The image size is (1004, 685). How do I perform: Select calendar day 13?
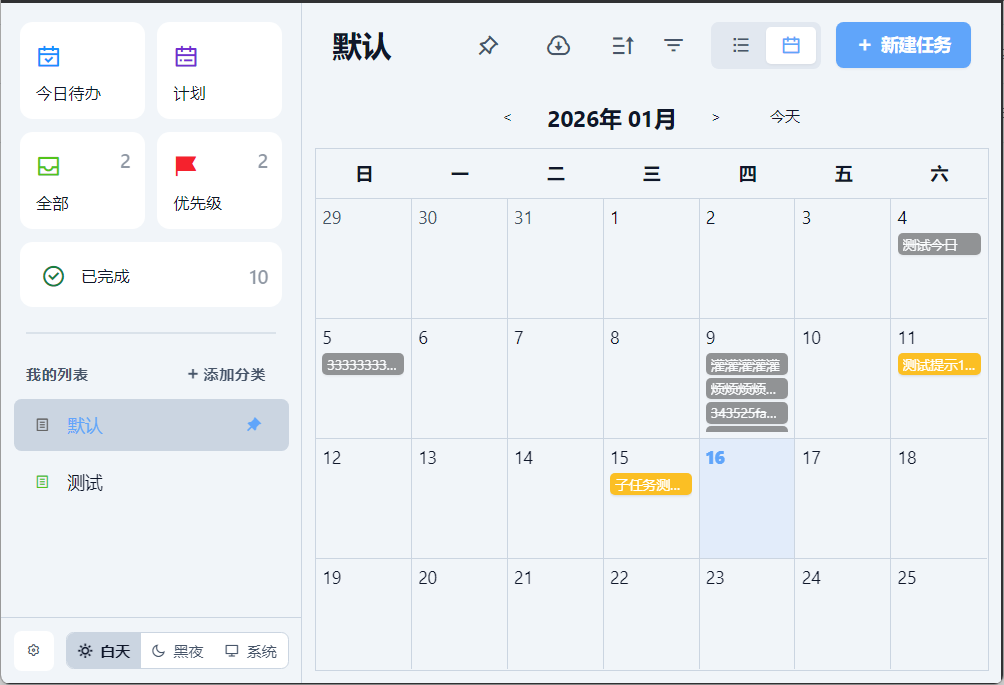[459, 498]
